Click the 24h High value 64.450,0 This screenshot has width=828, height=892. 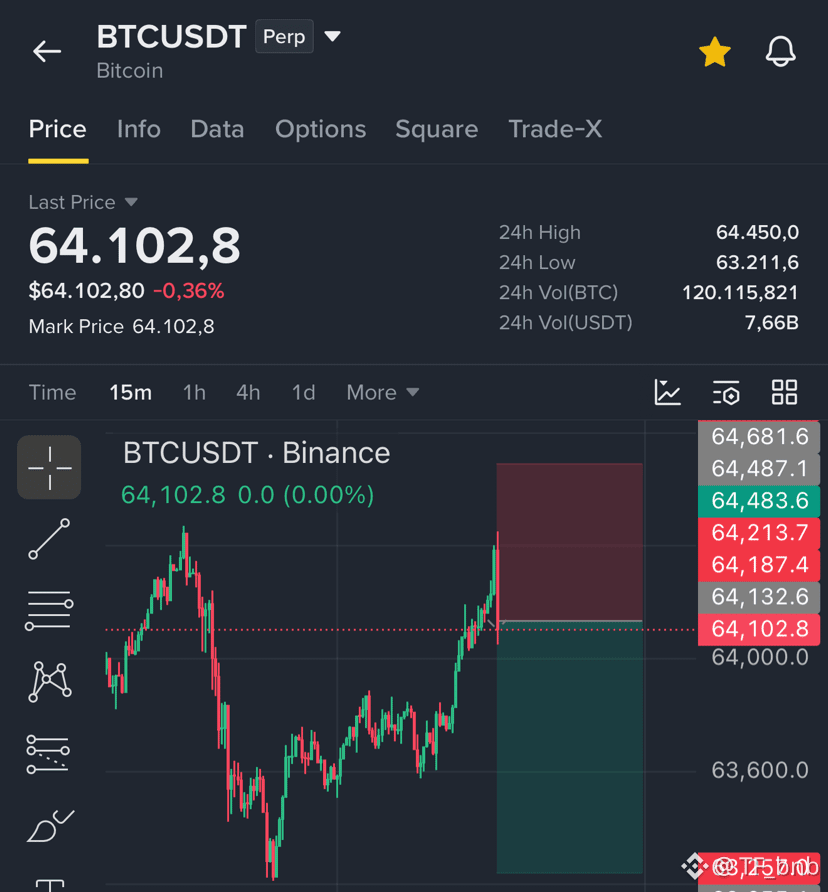757,232
